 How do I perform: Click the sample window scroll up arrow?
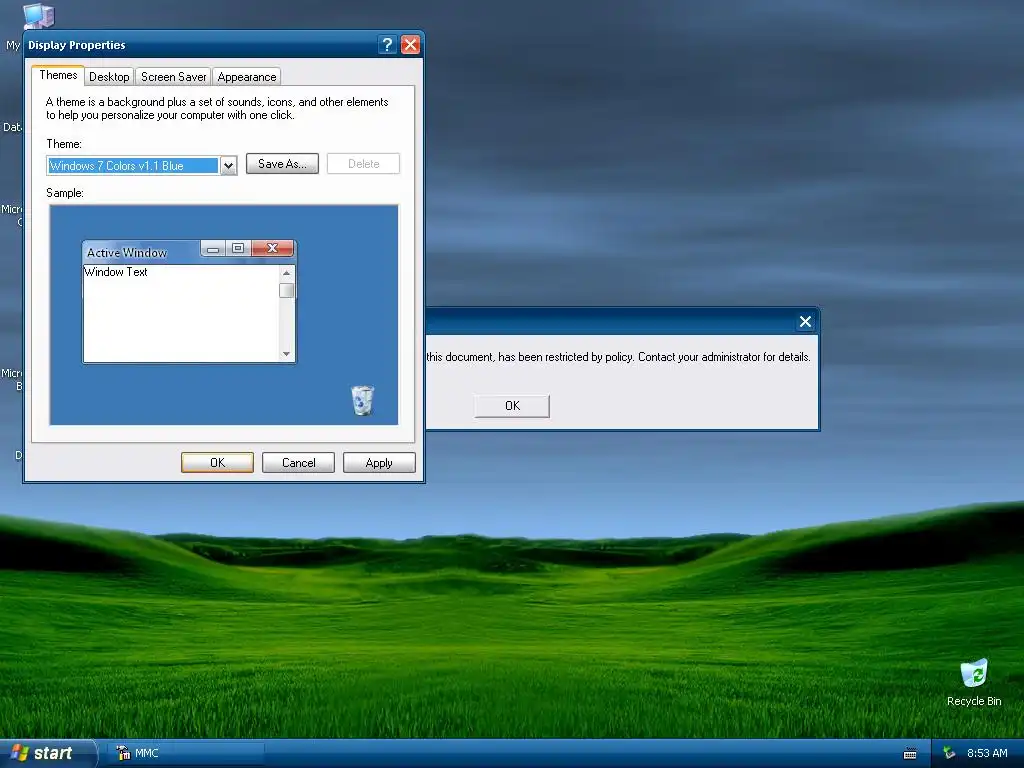click(286, 273)
